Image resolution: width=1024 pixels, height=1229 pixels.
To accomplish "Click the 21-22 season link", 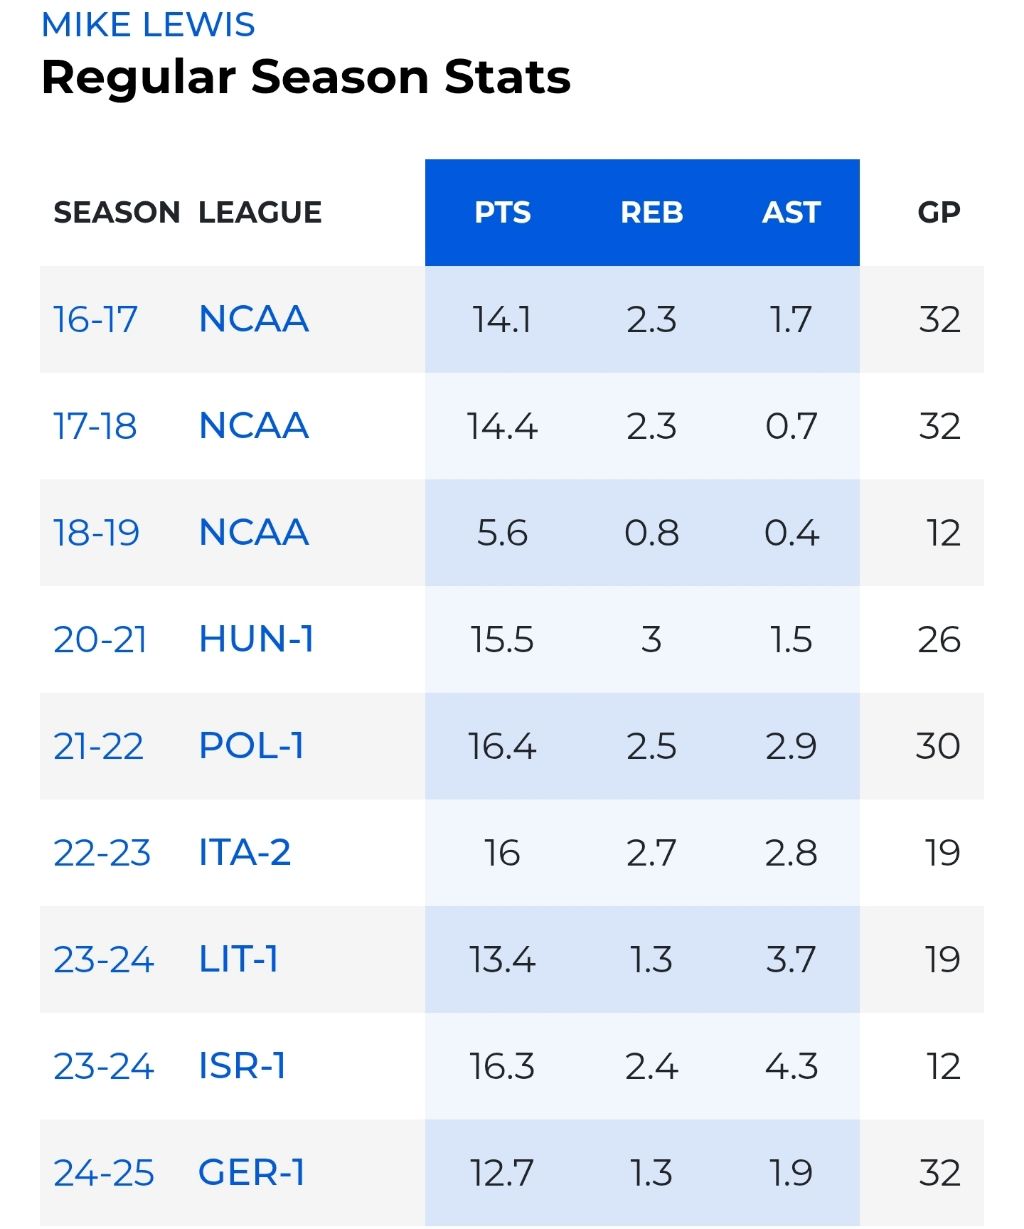I will coord(98,747).
